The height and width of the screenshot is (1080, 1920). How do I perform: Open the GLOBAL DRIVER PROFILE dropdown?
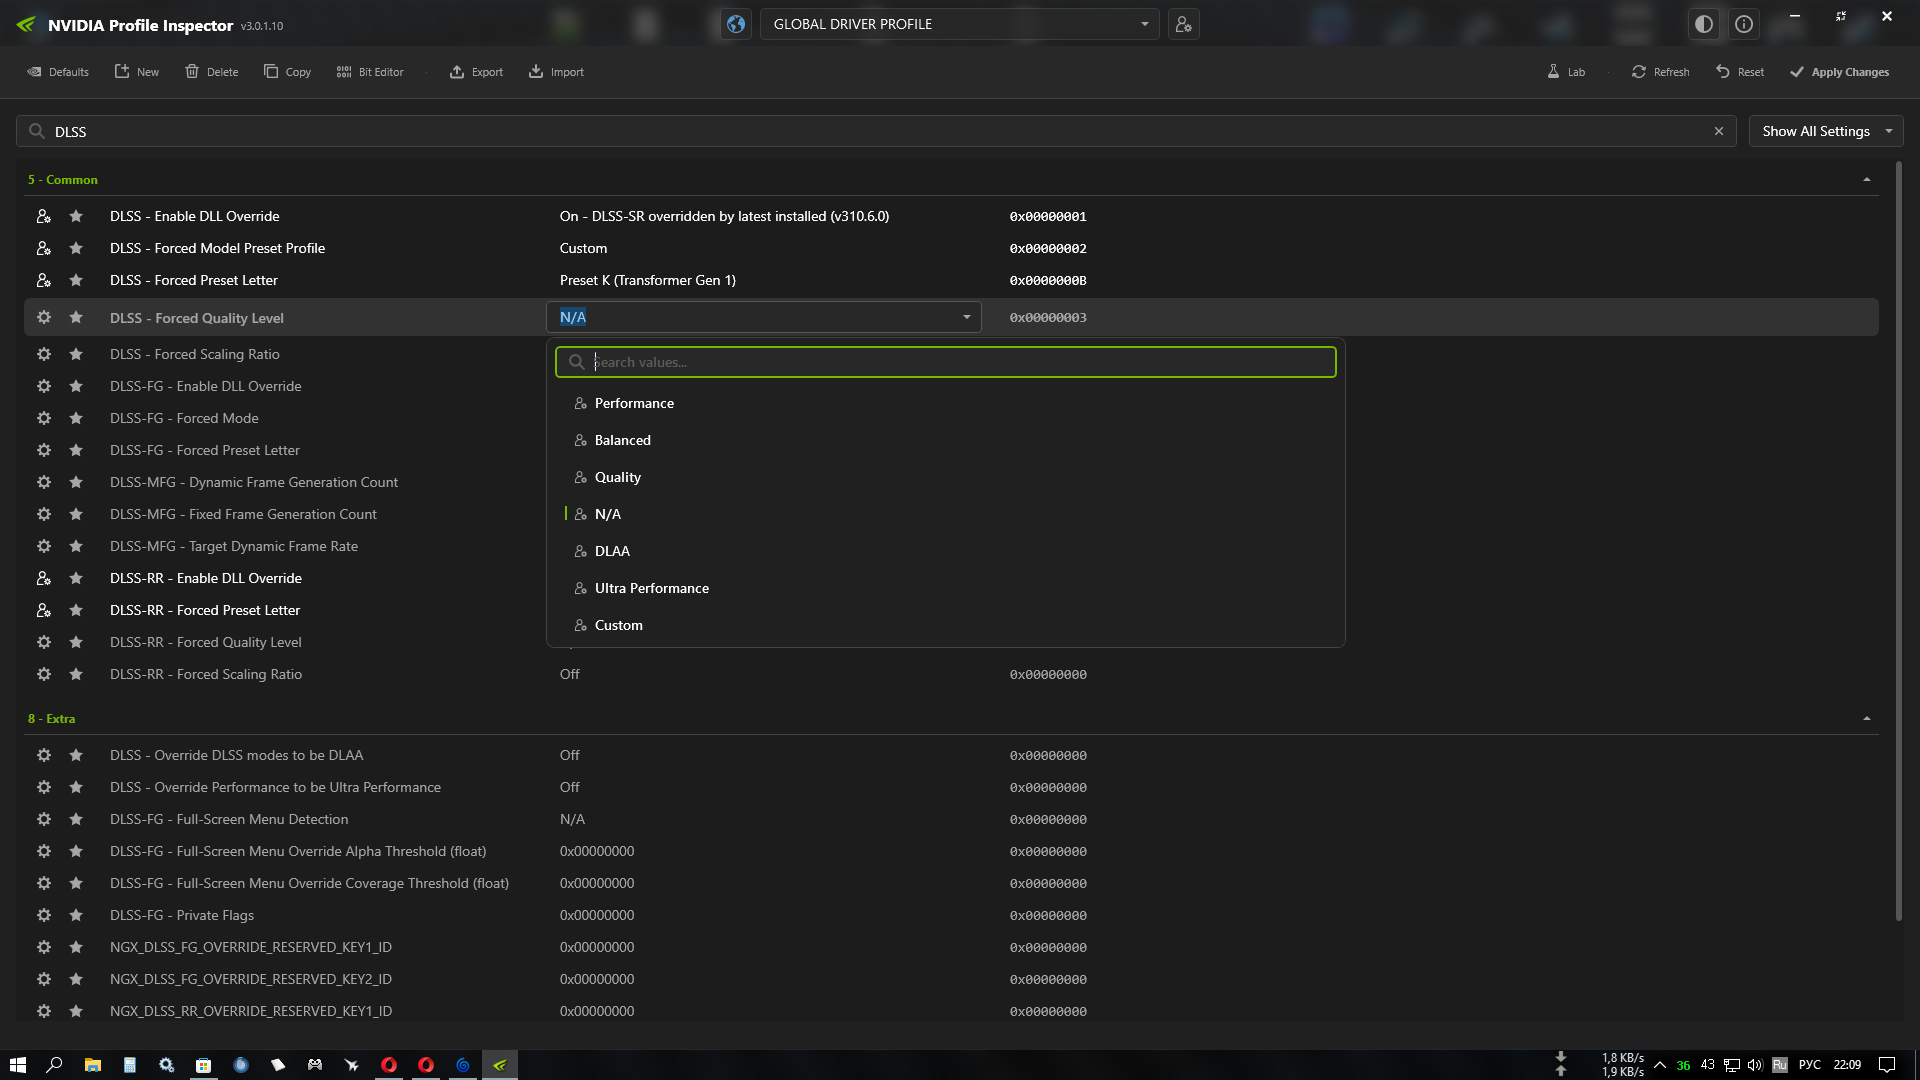960,24
